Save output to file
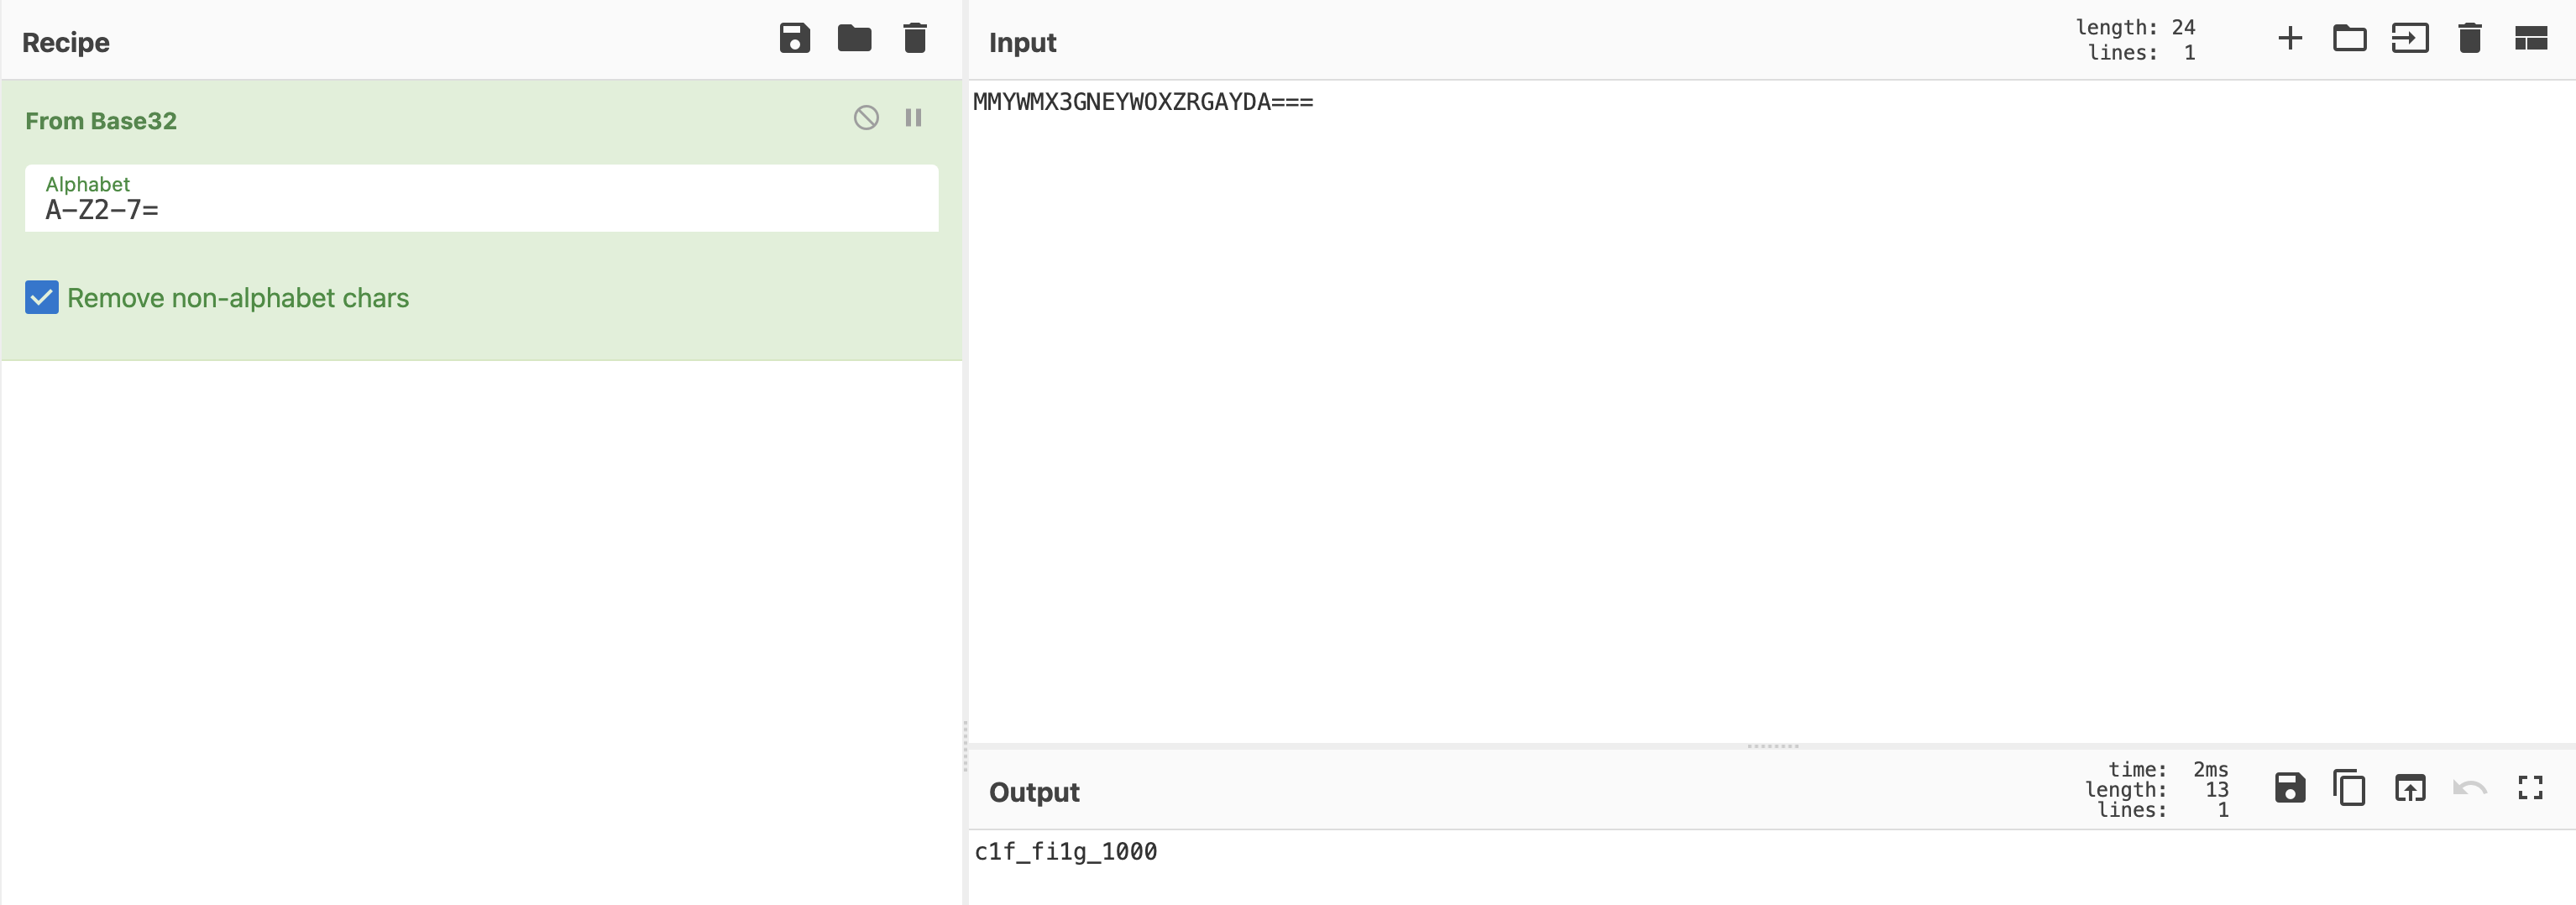The image size is (2576, 905). 2289,788
